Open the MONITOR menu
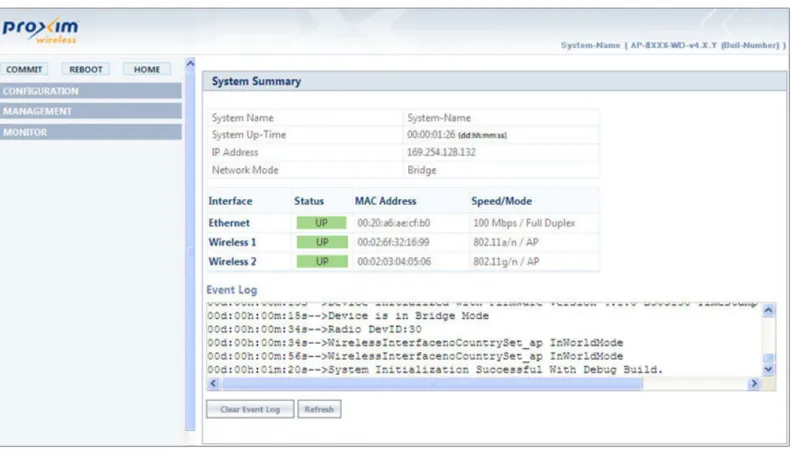 [x=91, y=132]
